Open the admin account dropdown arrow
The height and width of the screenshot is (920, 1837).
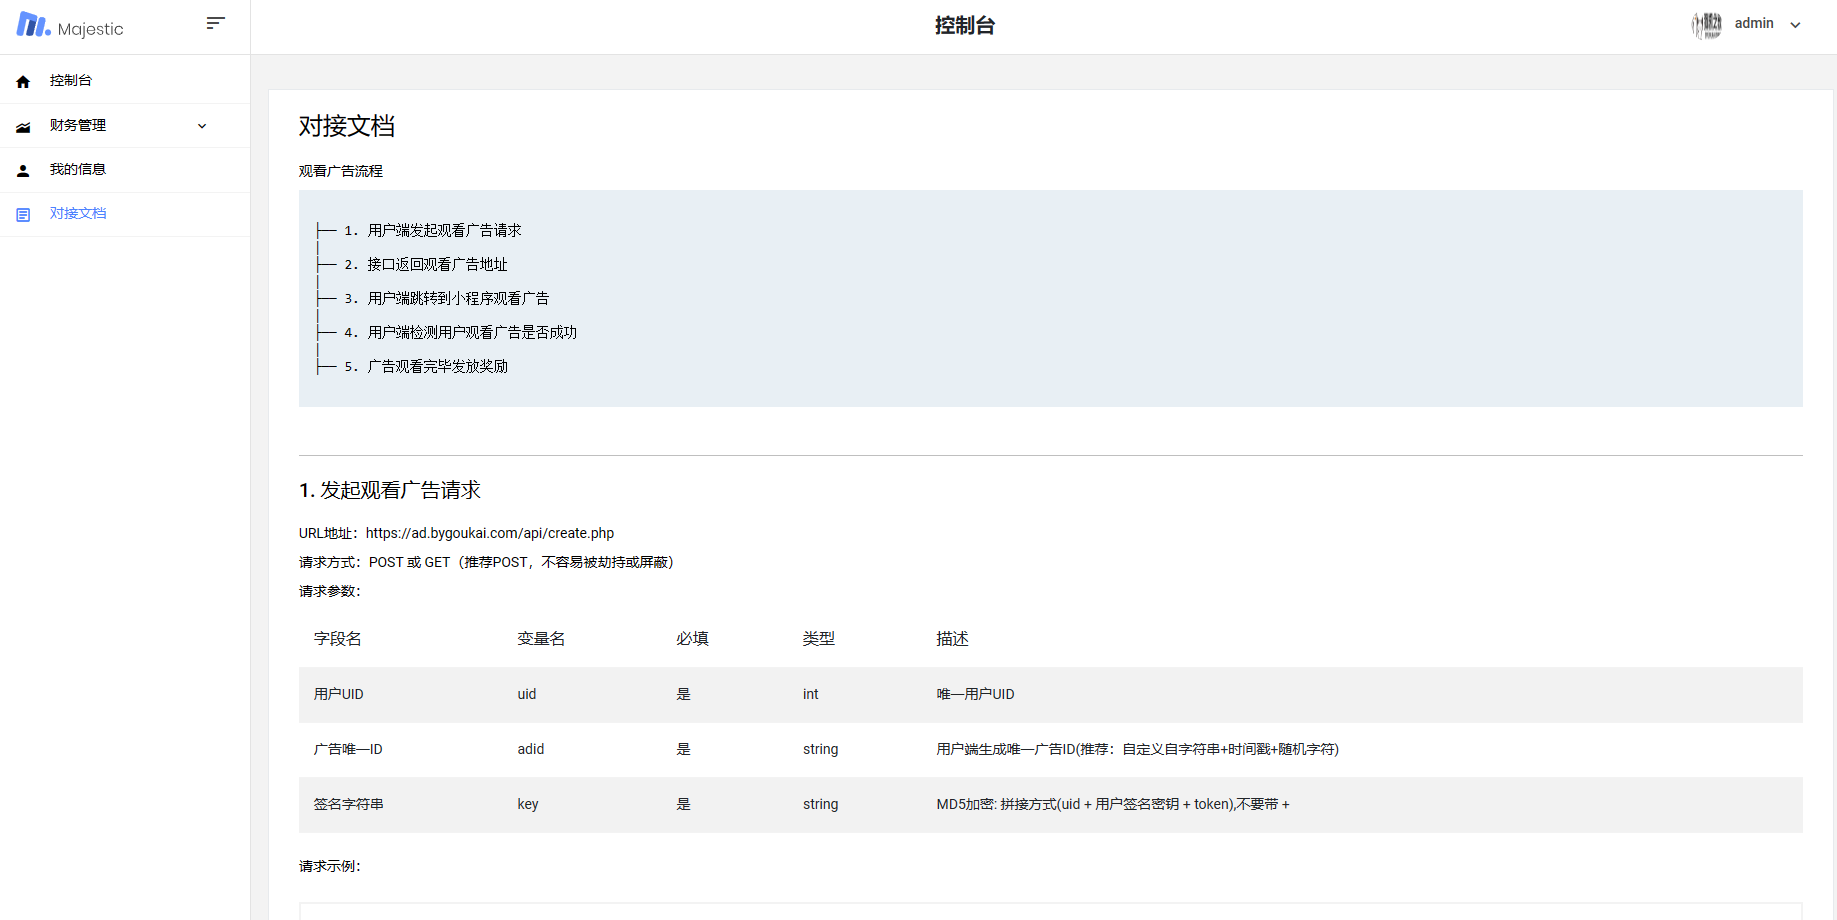(1795, 25)
